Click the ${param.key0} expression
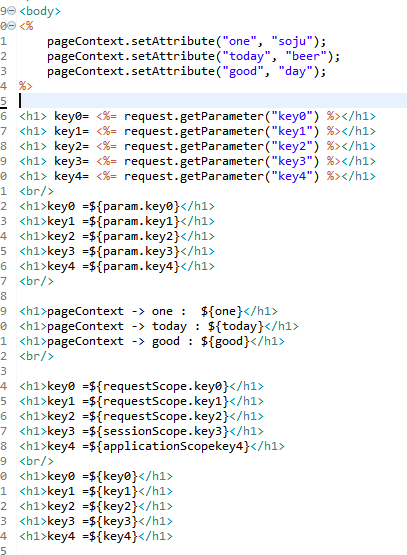 point(134,206)
